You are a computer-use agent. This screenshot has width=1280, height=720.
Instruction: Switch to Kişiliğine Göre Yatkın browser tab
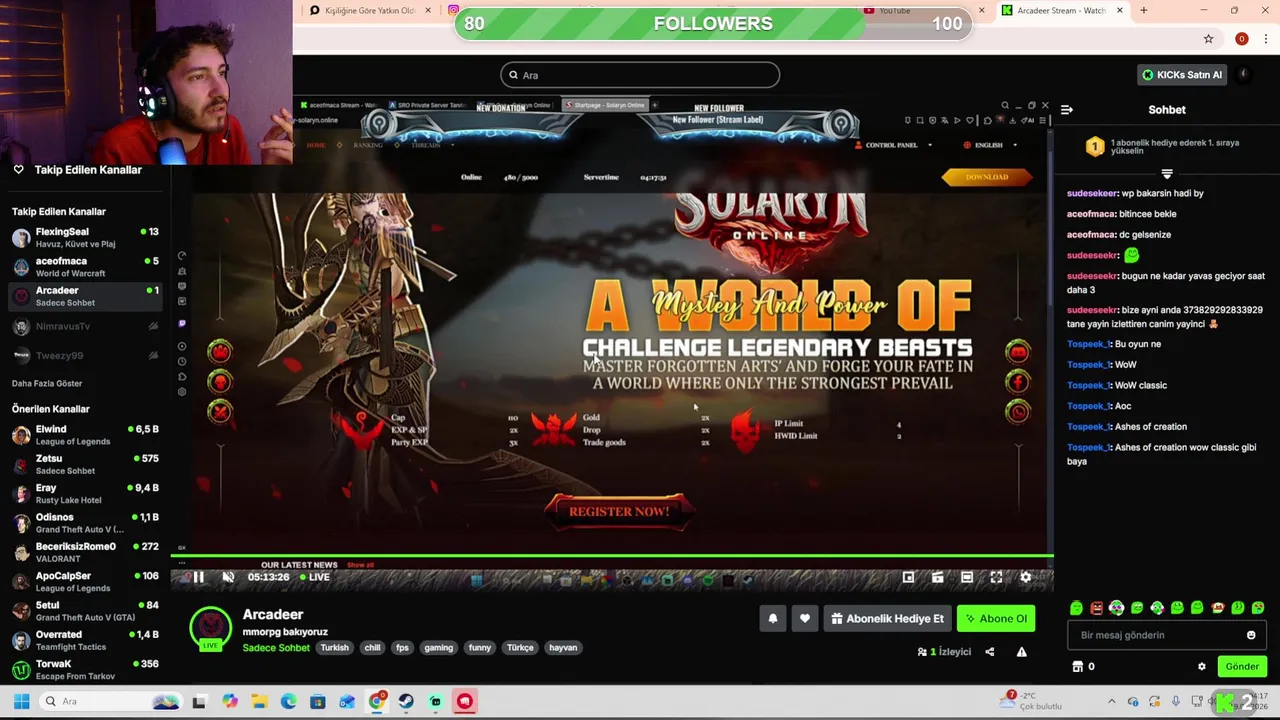[372, 10]
